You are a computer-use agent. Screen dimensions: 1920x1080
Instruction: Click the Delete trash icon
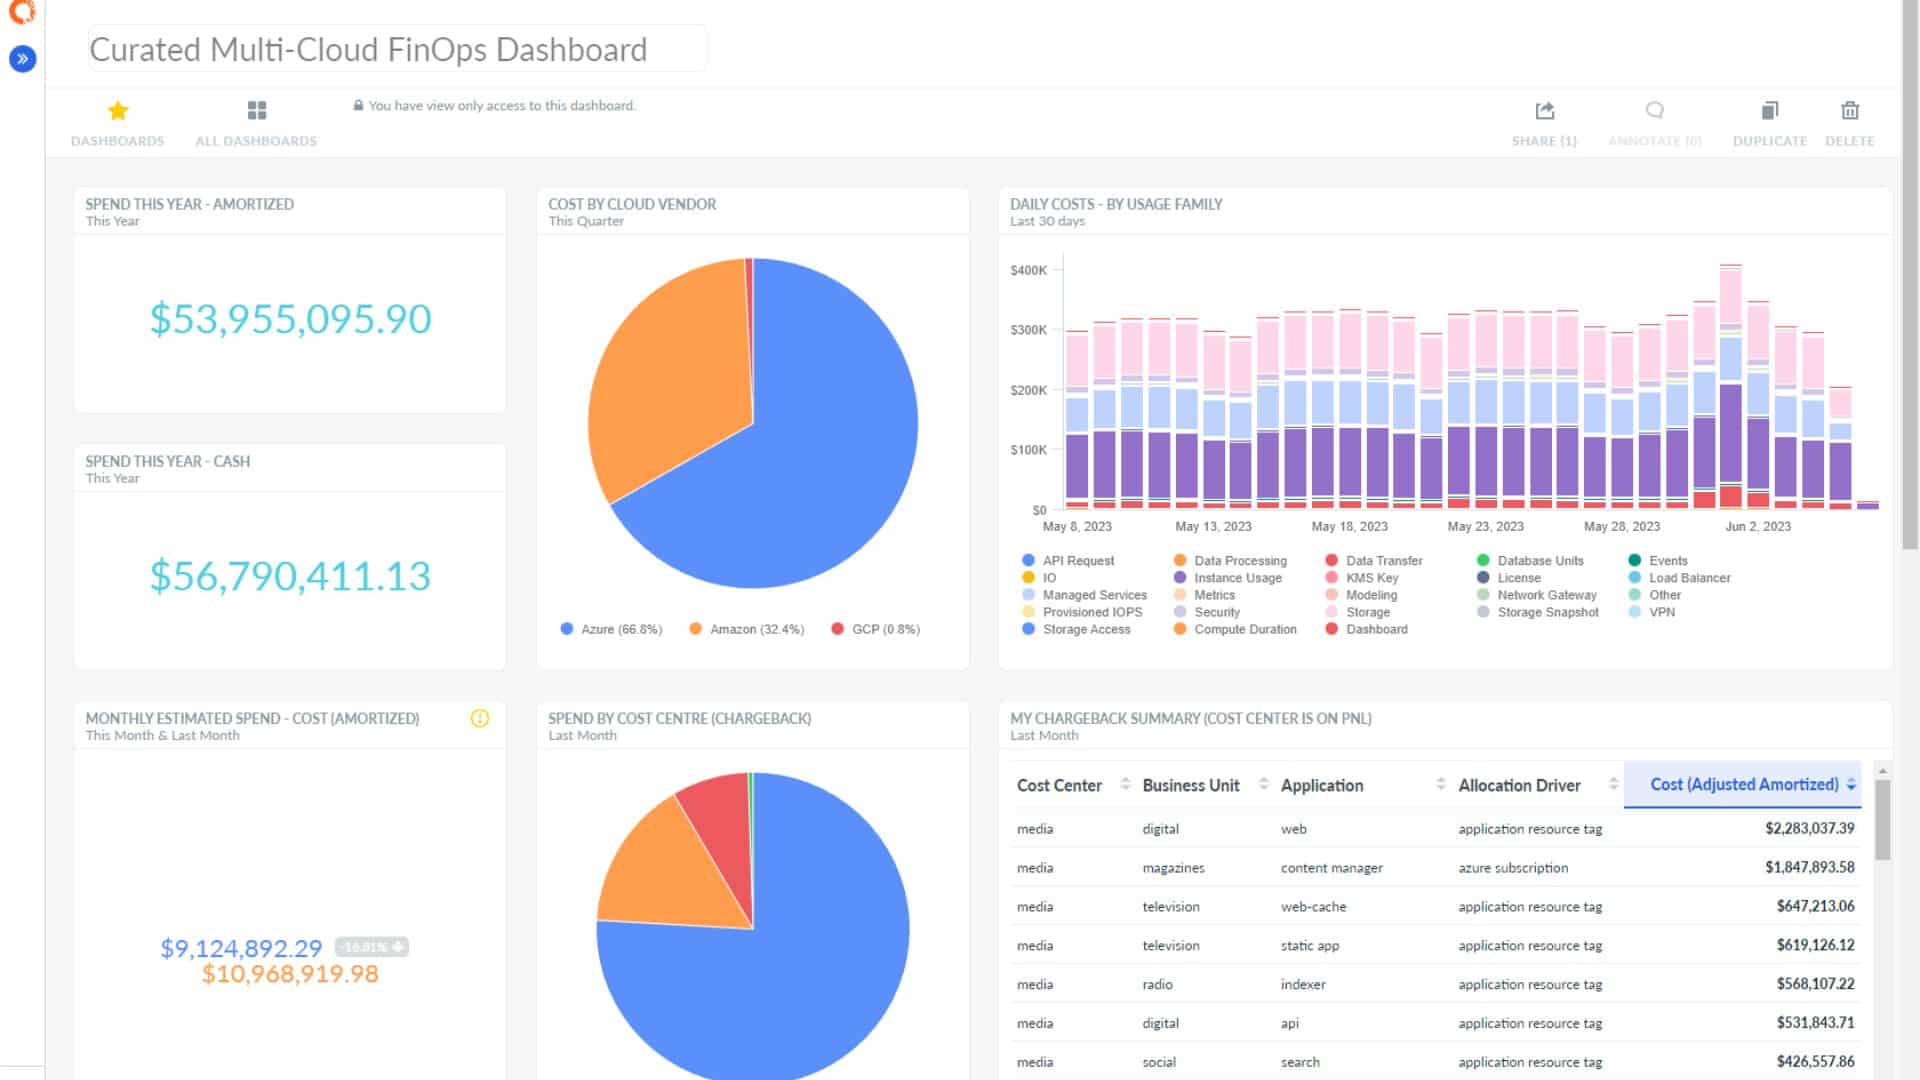[1849, 111]
